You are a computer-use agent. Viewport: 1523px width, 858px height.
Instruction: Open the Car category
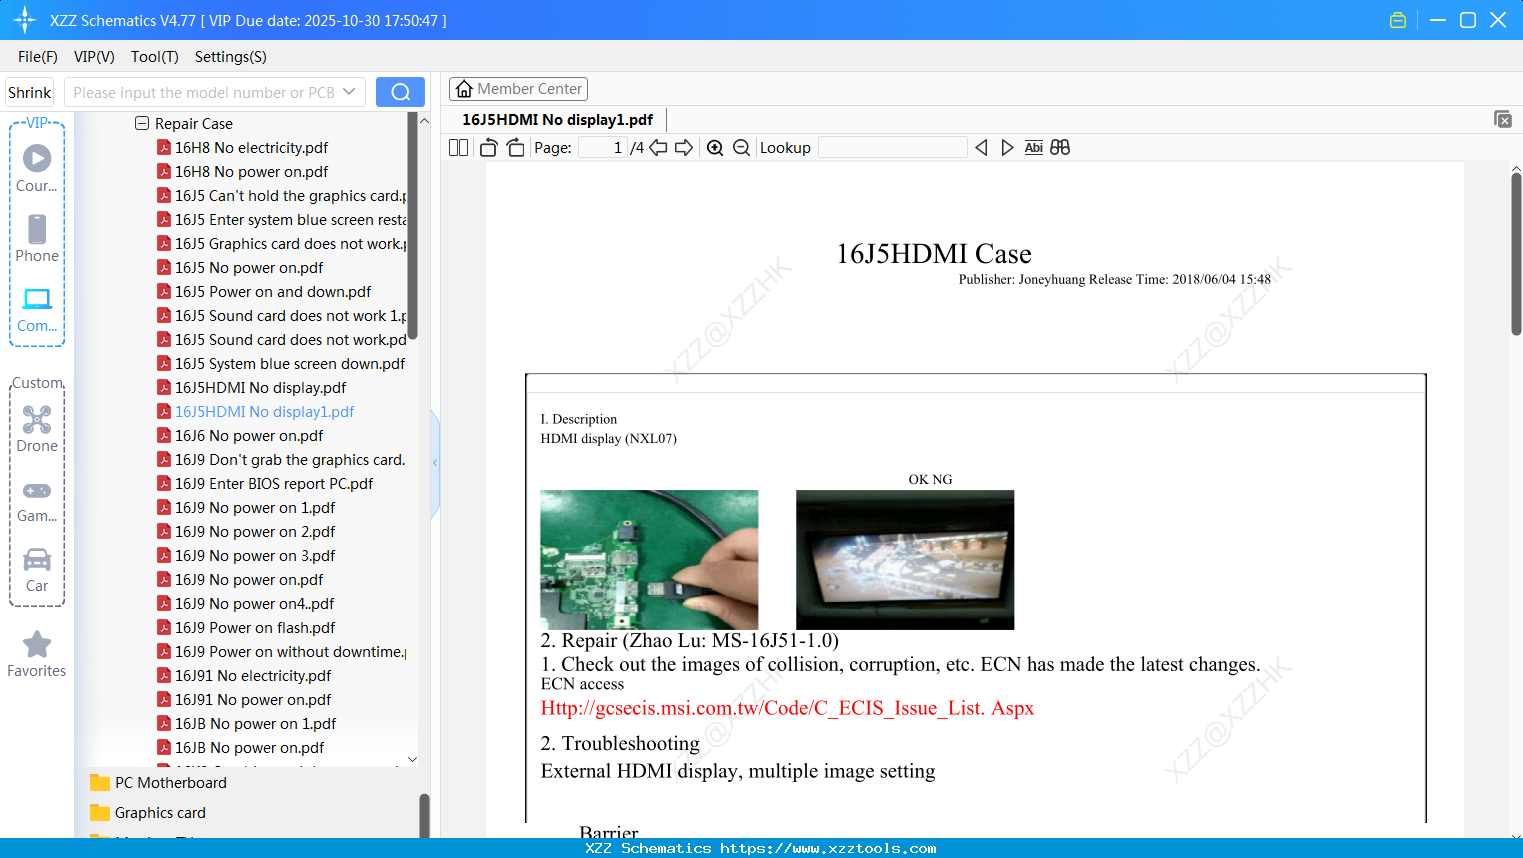tap(37, 570)
